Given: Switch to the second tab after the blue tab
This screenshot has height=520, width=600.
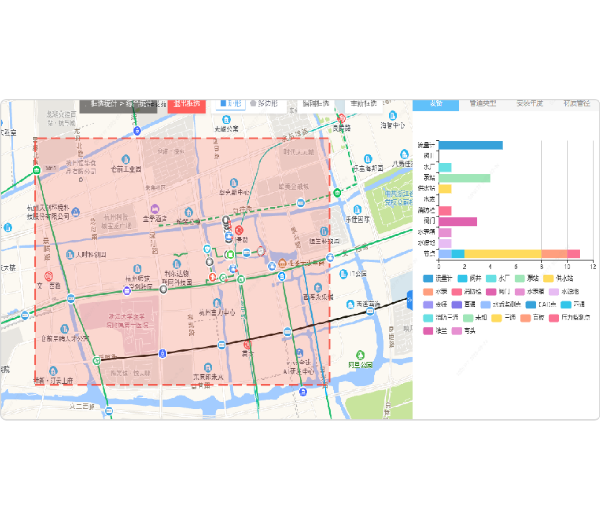Looking at the screenshot, I should coord(528,104).
